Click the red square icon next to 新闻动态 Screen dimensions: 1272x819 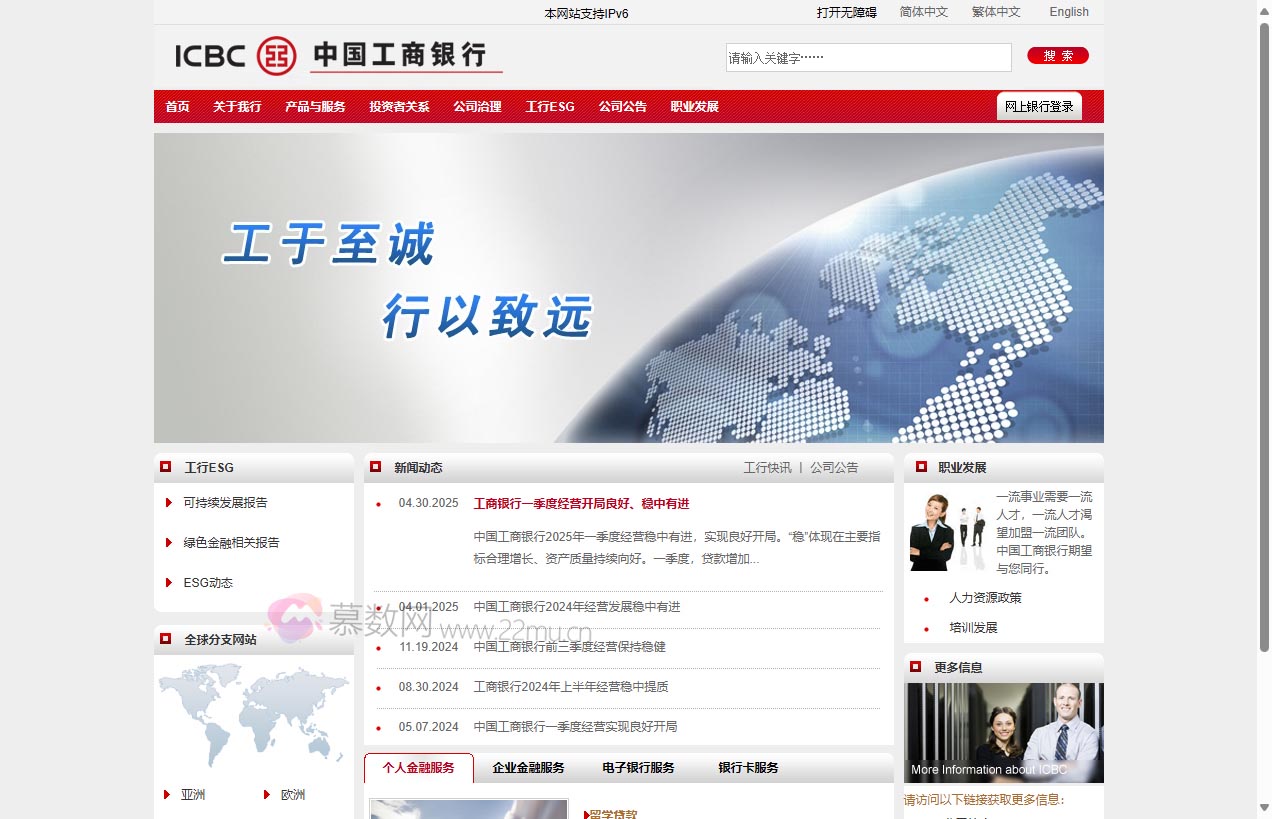pos(377,467)
